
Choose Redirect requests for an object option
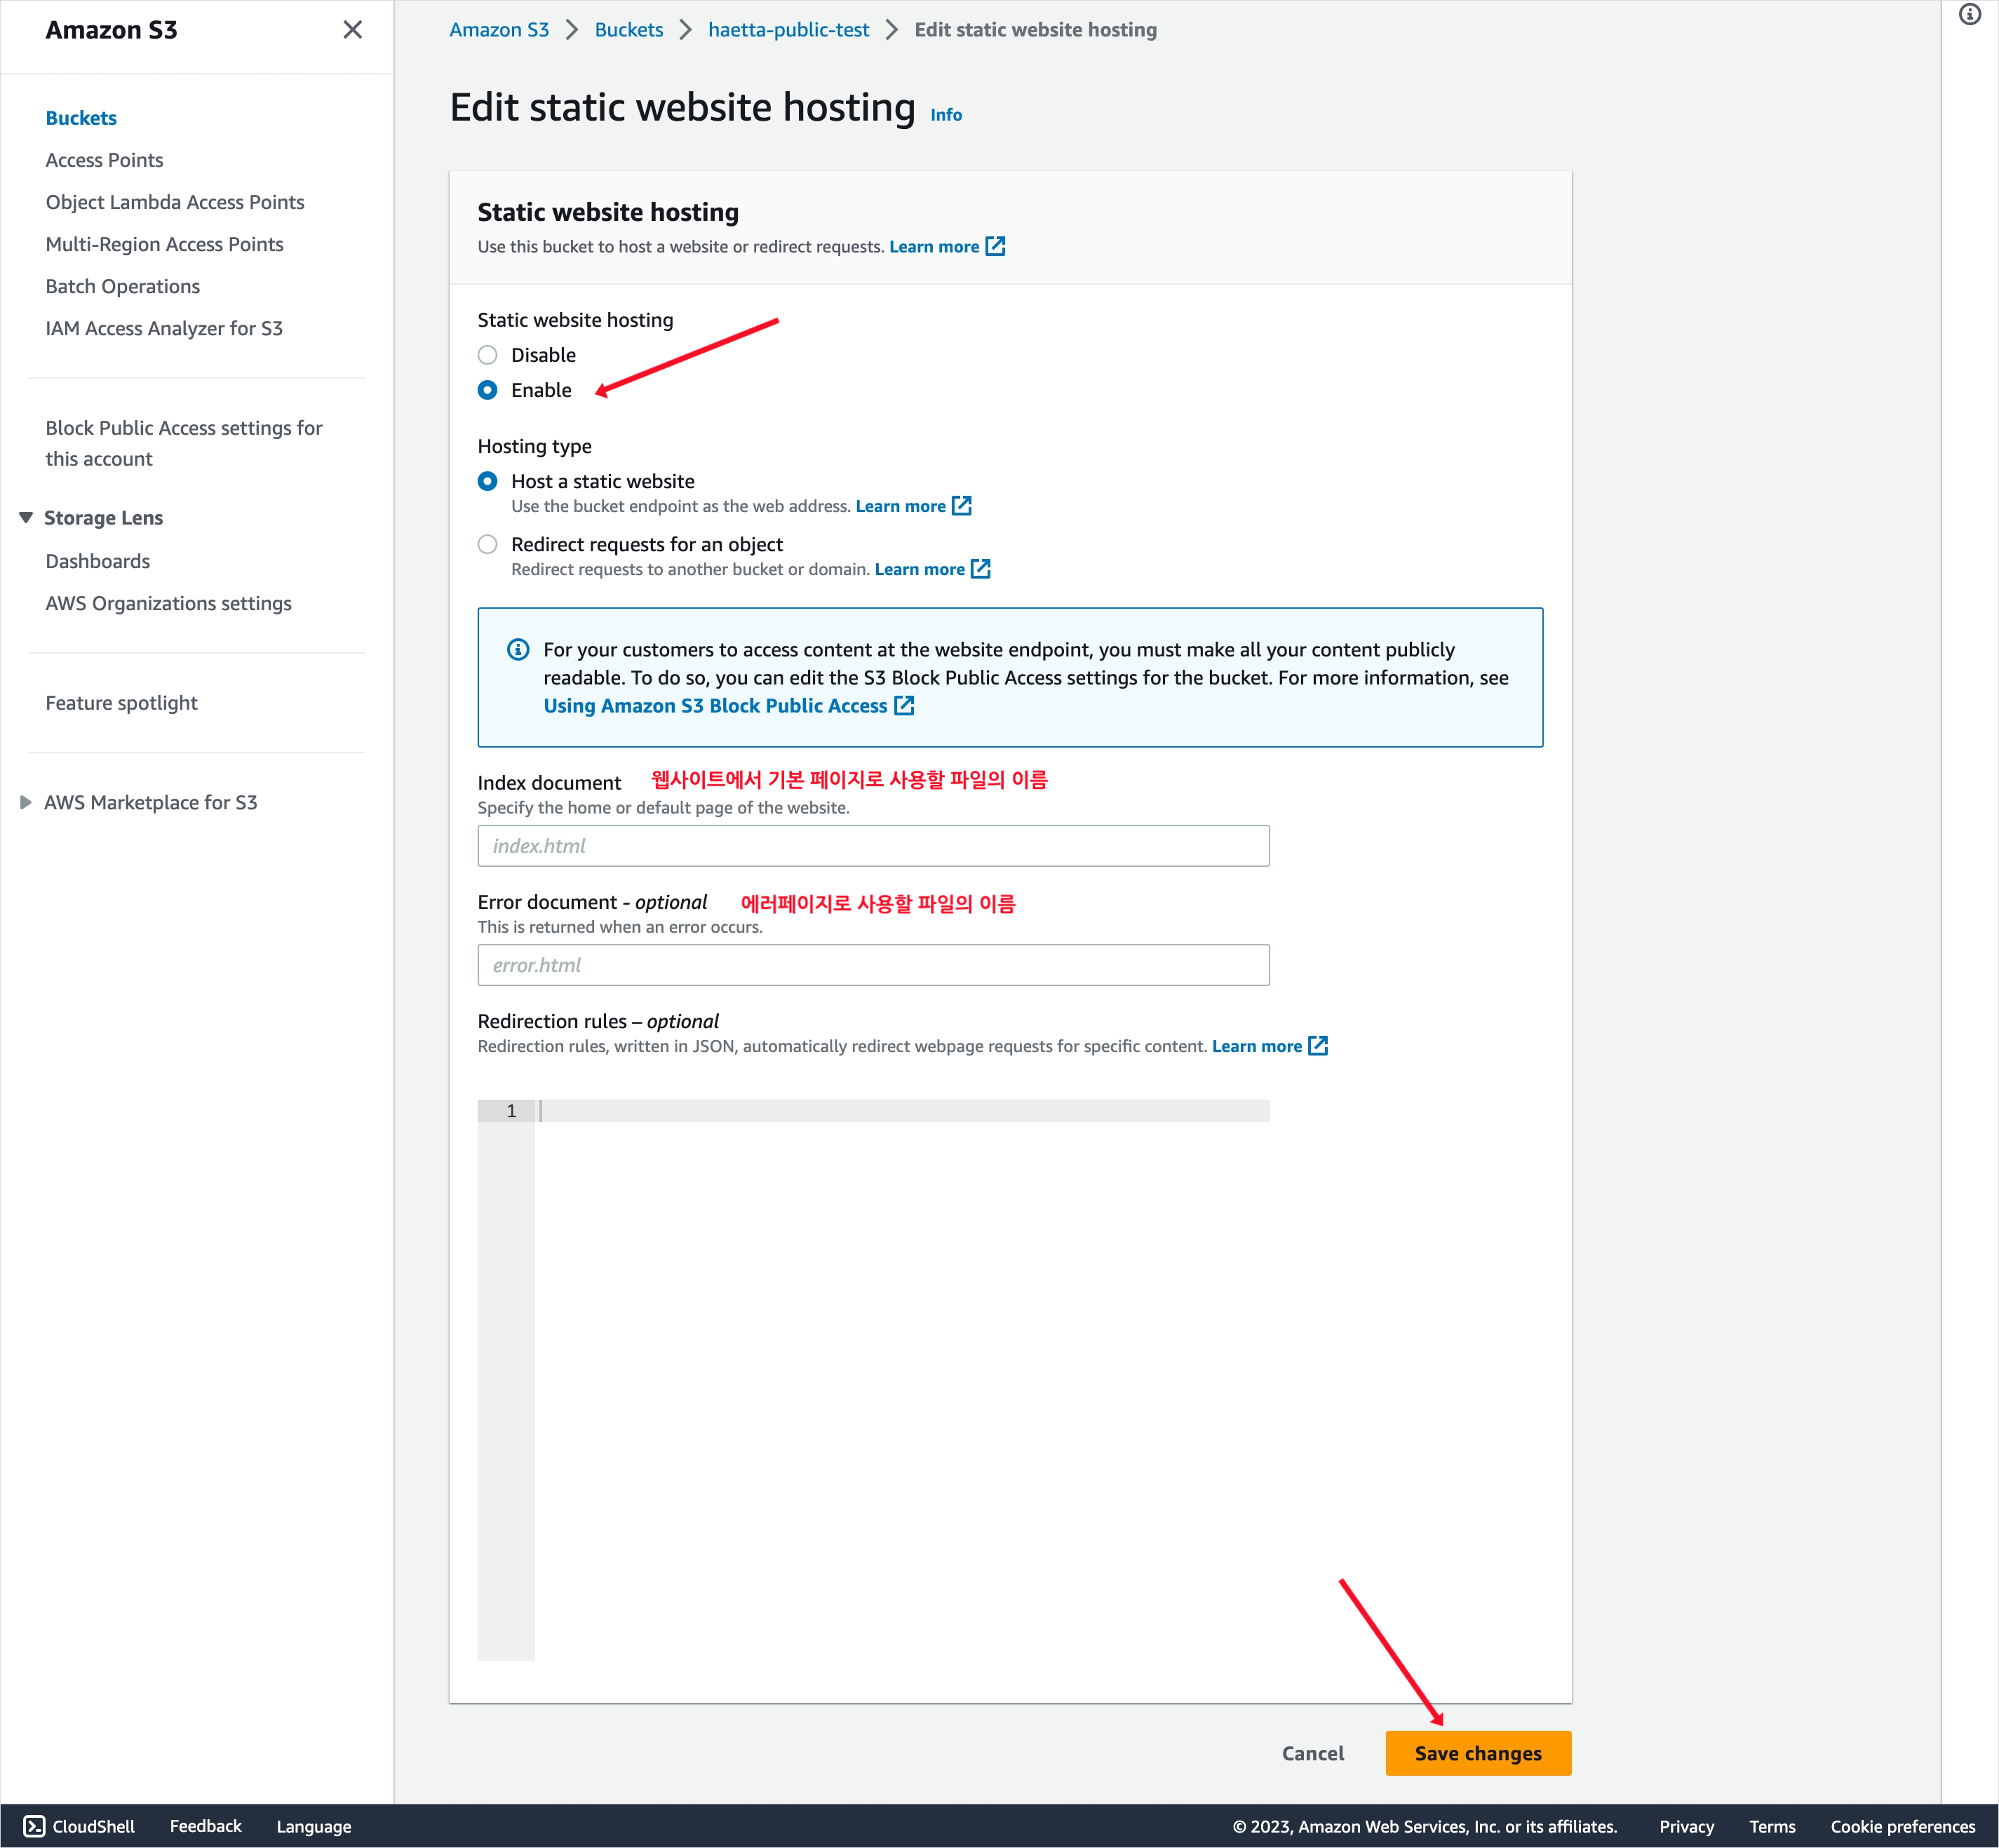pyautogui.click(x=487, y=544)
